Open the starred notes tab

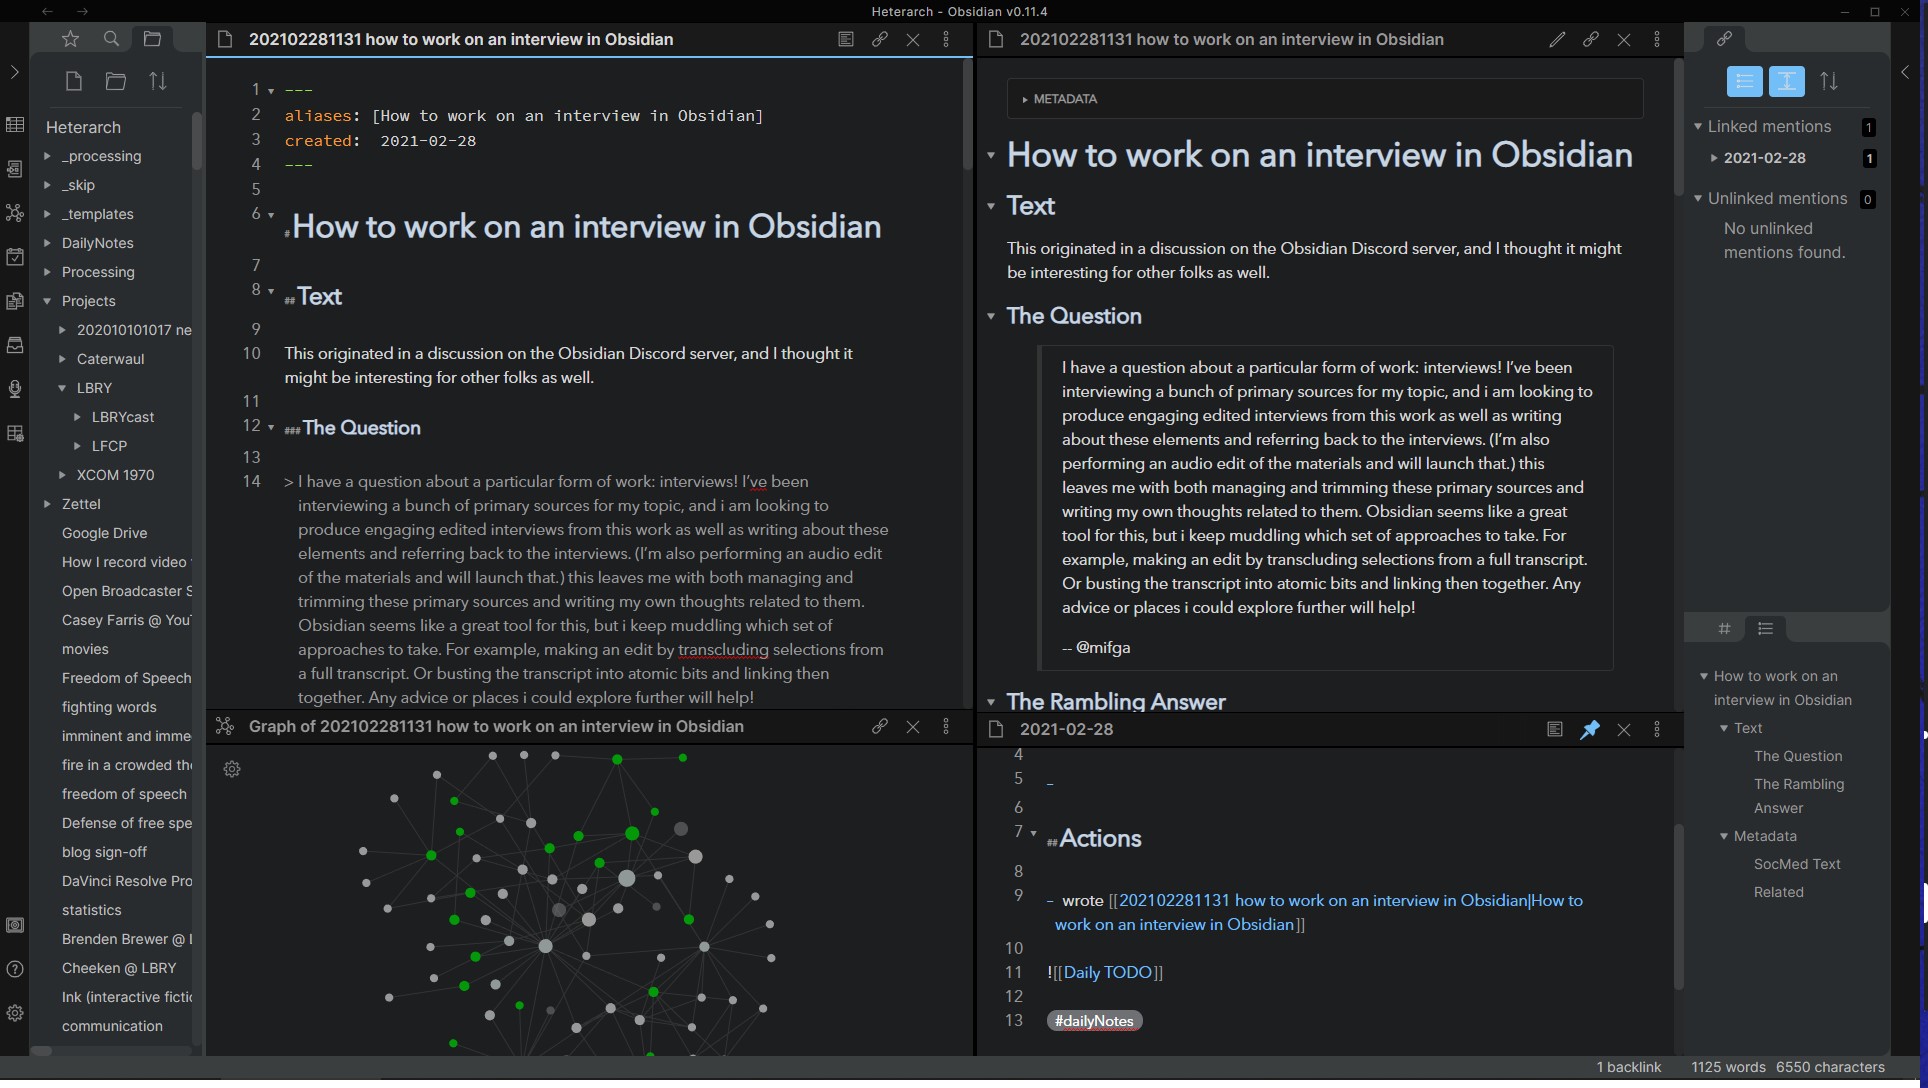70,39
